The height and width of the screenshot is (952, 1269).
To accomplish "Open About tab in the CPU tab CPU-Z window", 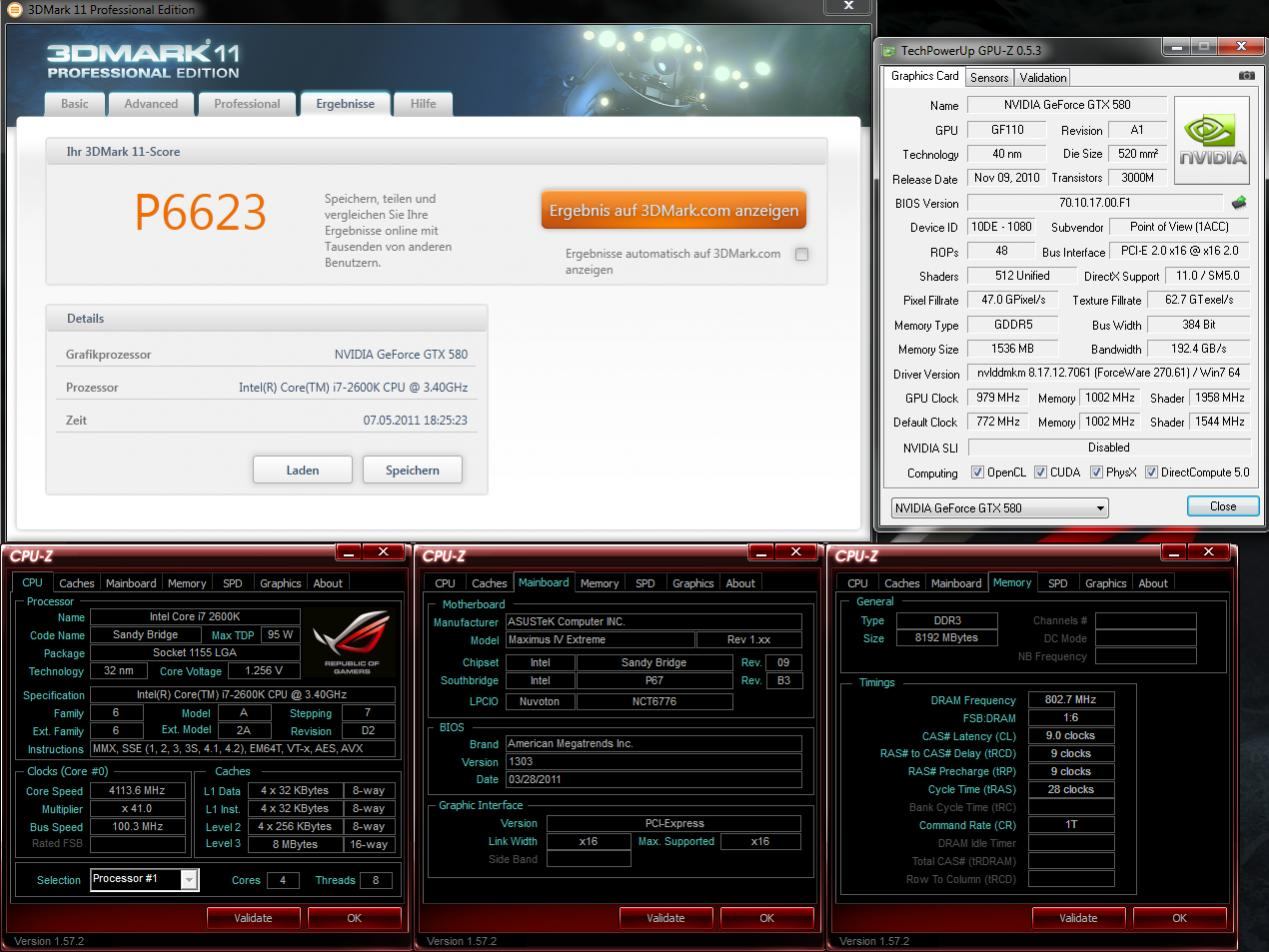I will (x=328, y=583).
